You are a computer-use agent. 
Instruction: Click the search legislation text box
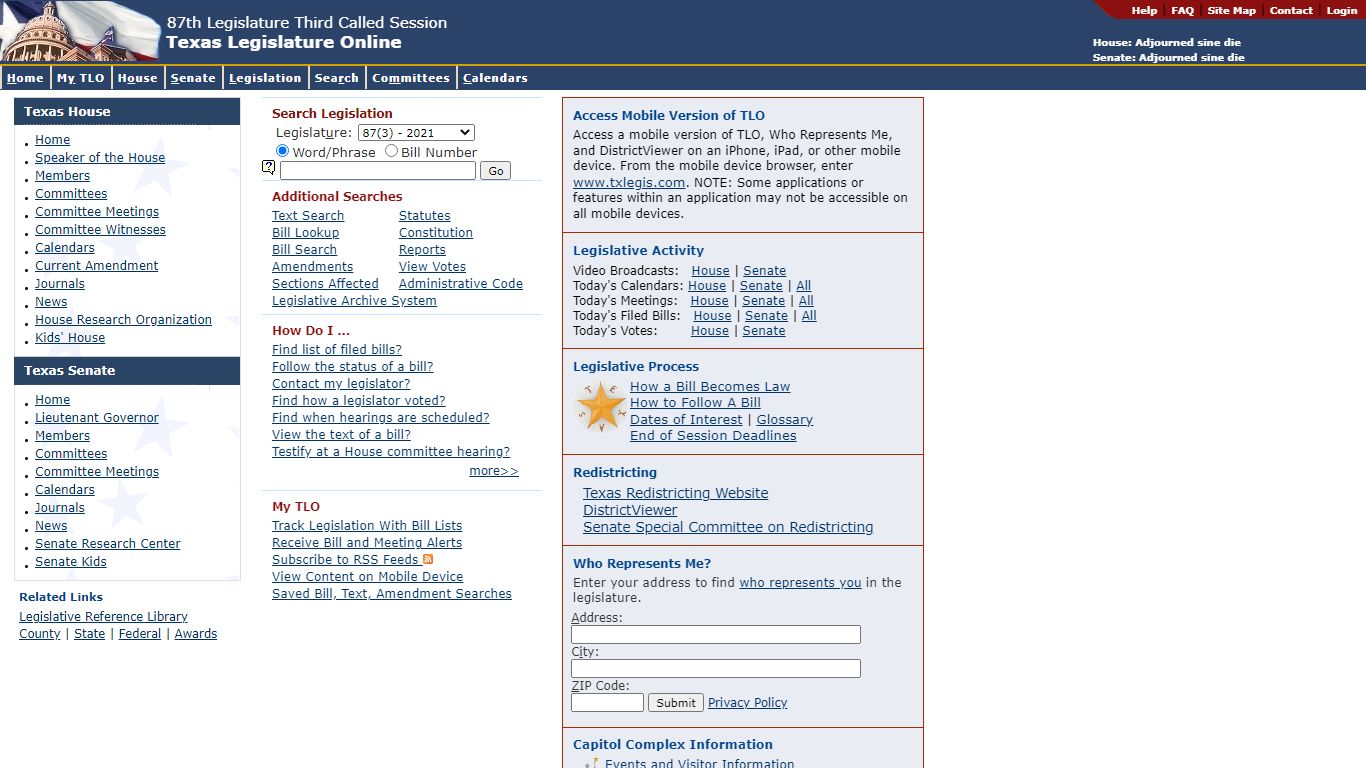coord(378,171)
